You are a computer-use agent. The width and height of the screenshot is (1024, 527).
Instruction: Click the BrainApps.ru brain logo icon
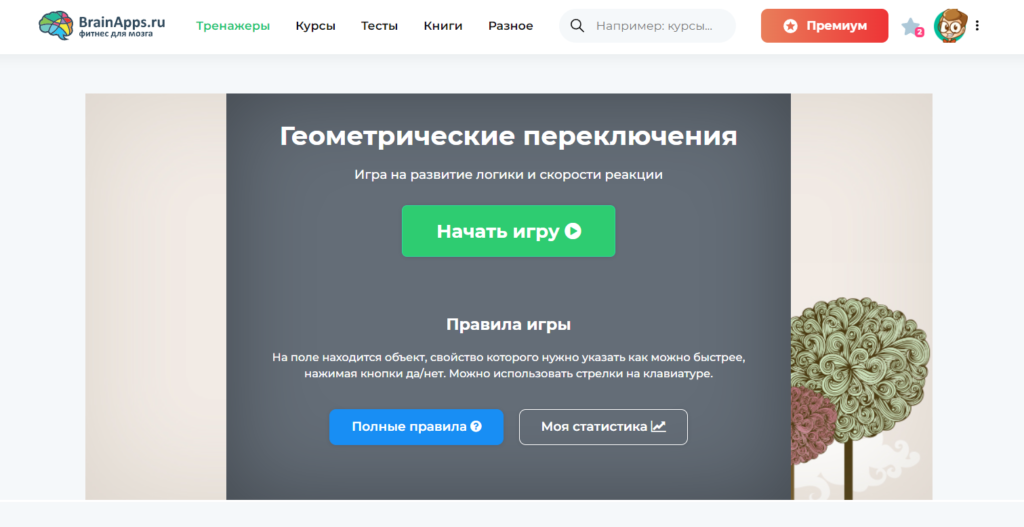(55, 26)
